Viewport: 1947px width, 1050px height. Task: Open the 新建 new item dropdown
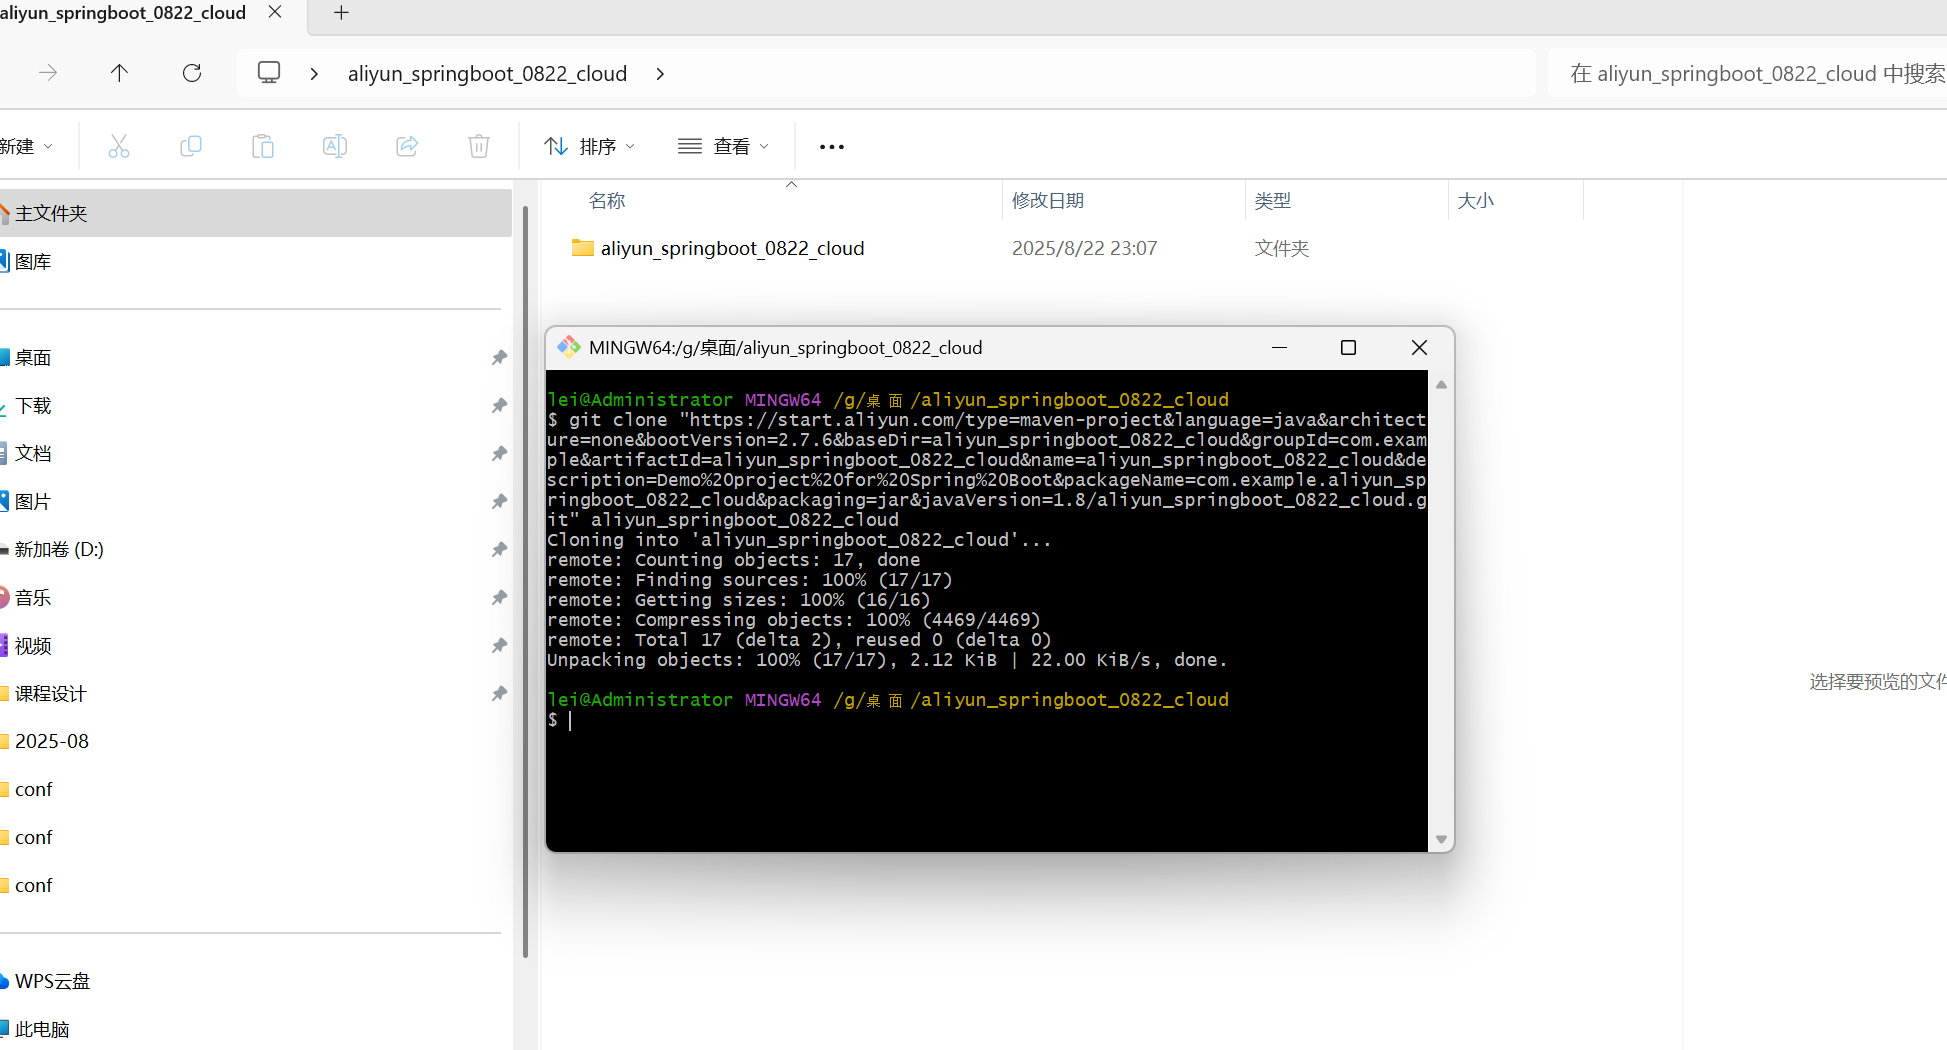[27, 147]
